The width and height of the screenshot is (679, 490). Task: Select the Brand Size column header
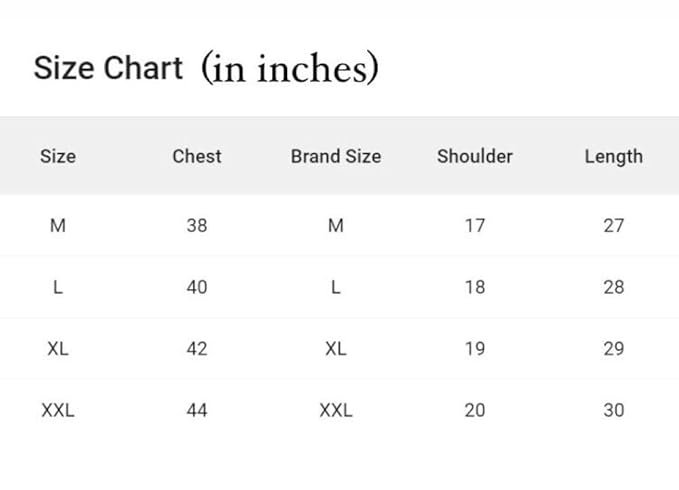pyautogui.click(x=336, y=156)
